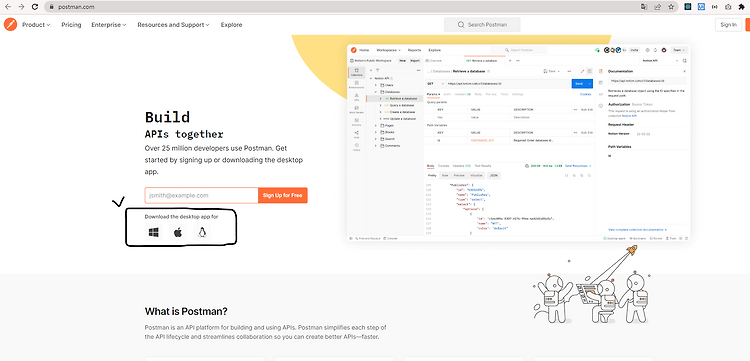Expand the Product dropdown menu

point(36,25)
